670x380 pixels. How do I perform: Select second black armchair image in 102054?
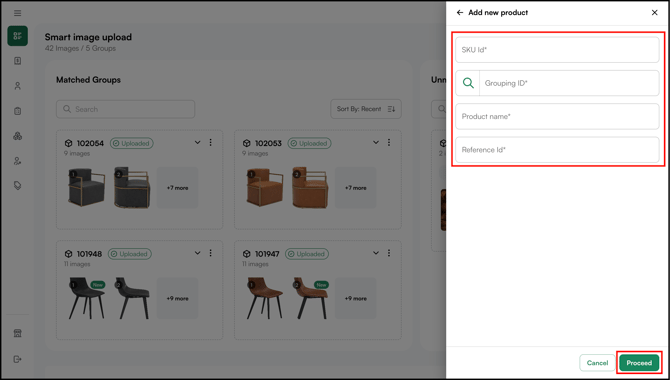(x=132, y=188)
